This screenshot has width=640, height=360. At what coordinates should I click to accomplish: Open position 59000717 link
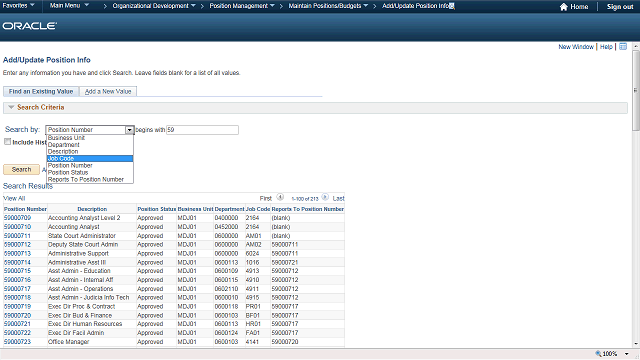17,289
